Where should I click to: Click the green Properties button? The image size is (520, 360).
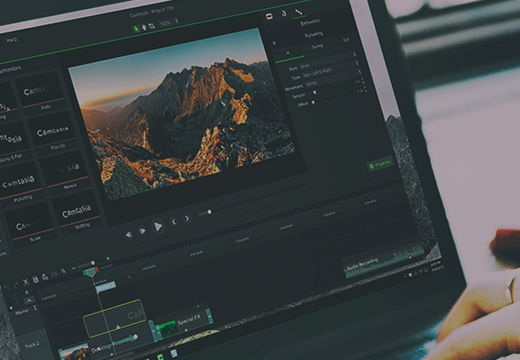point(380,164)
